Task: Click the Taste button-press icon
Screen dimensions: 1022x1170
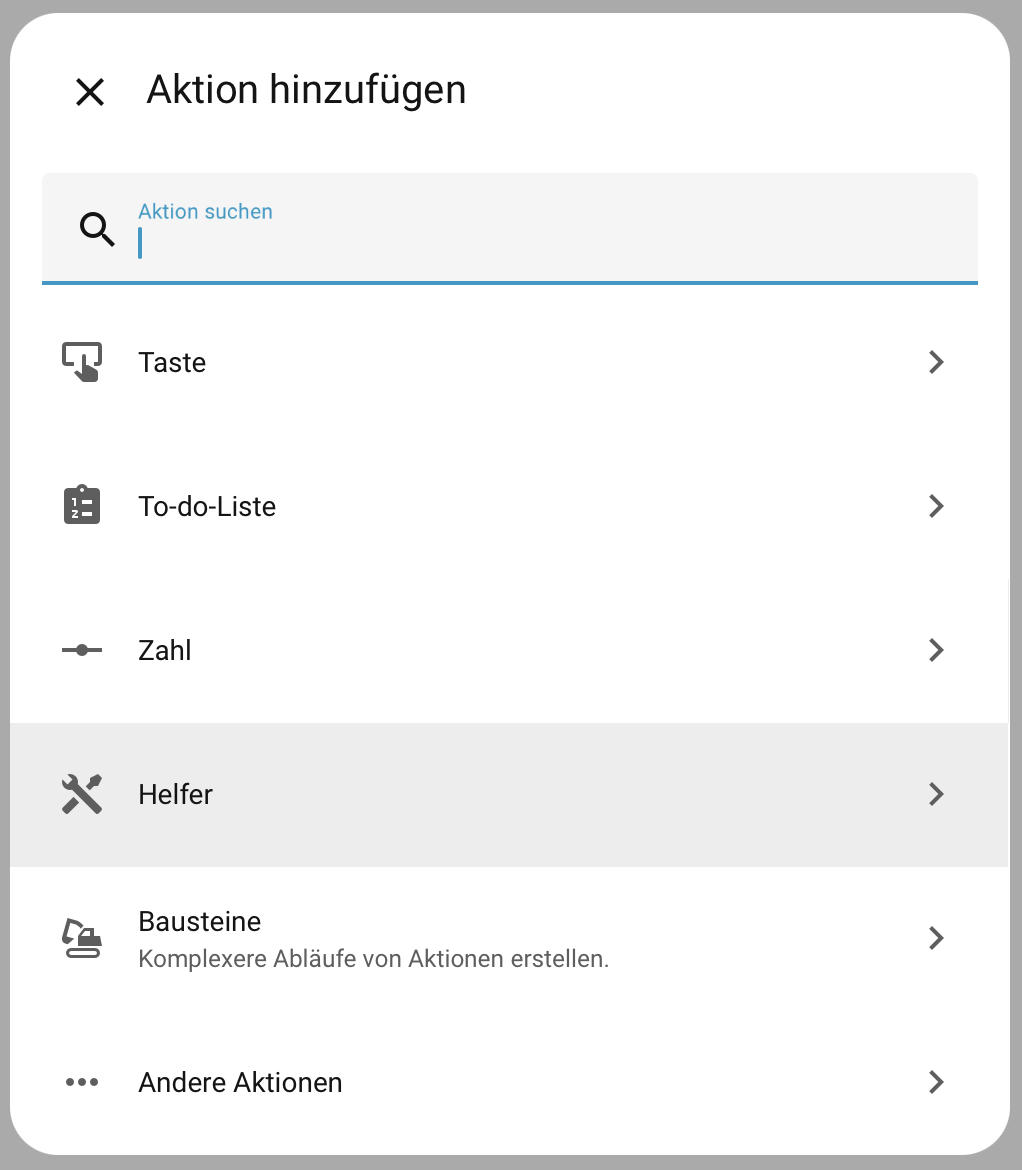Action: [82, 362]
